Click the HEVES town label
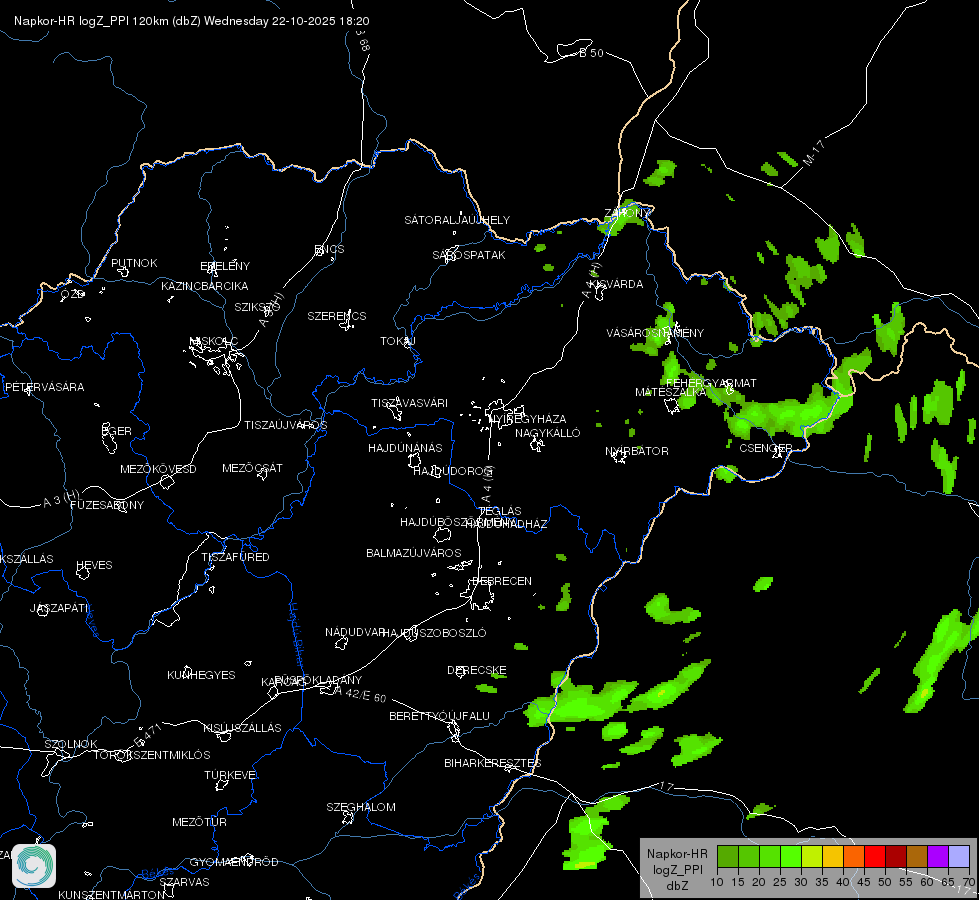Viewport: 979px width, 900px height. pos(94,565)
